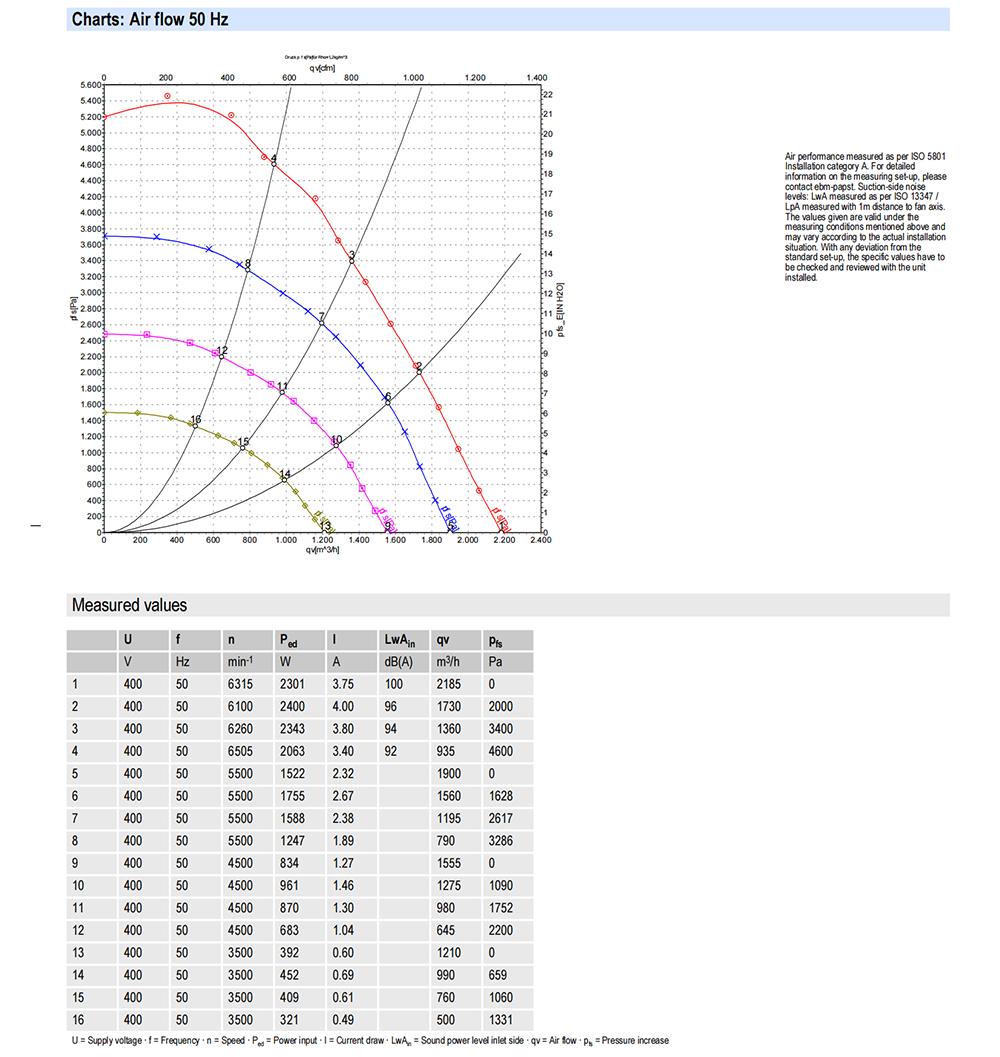1000x1057 pixels.
Task: Click the "min-1" unit cell
Action: coord(240,661)
